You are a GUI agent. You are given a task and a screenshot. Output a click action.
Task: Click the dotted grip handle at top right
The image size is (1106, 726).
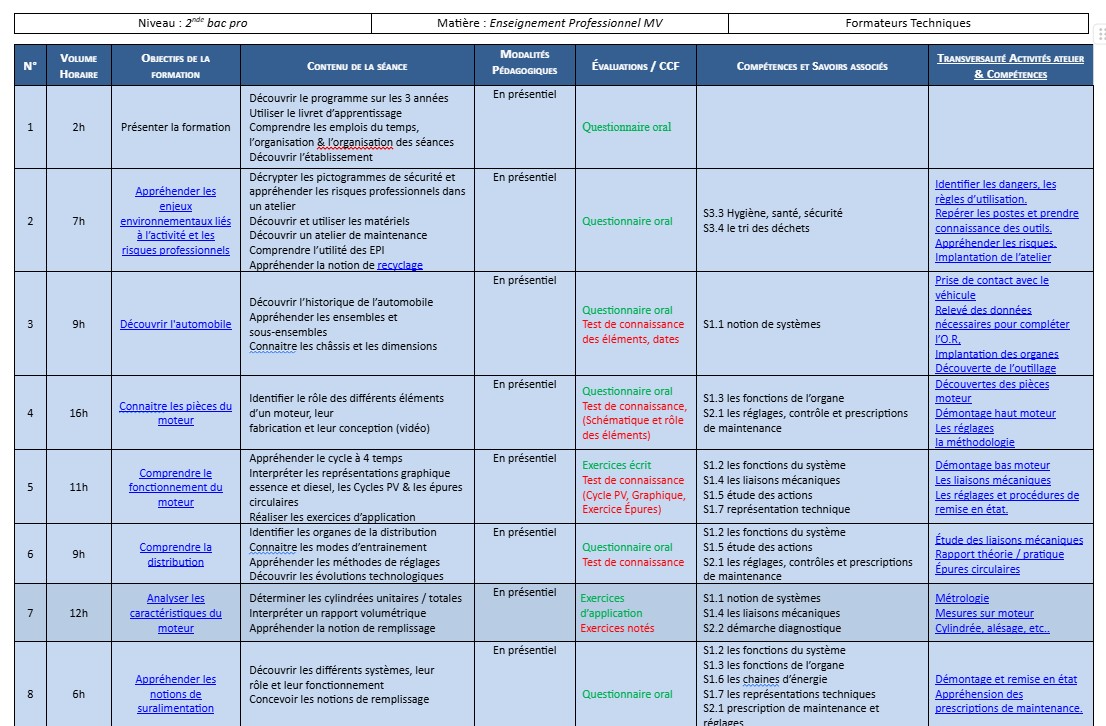coord(1101,33)
